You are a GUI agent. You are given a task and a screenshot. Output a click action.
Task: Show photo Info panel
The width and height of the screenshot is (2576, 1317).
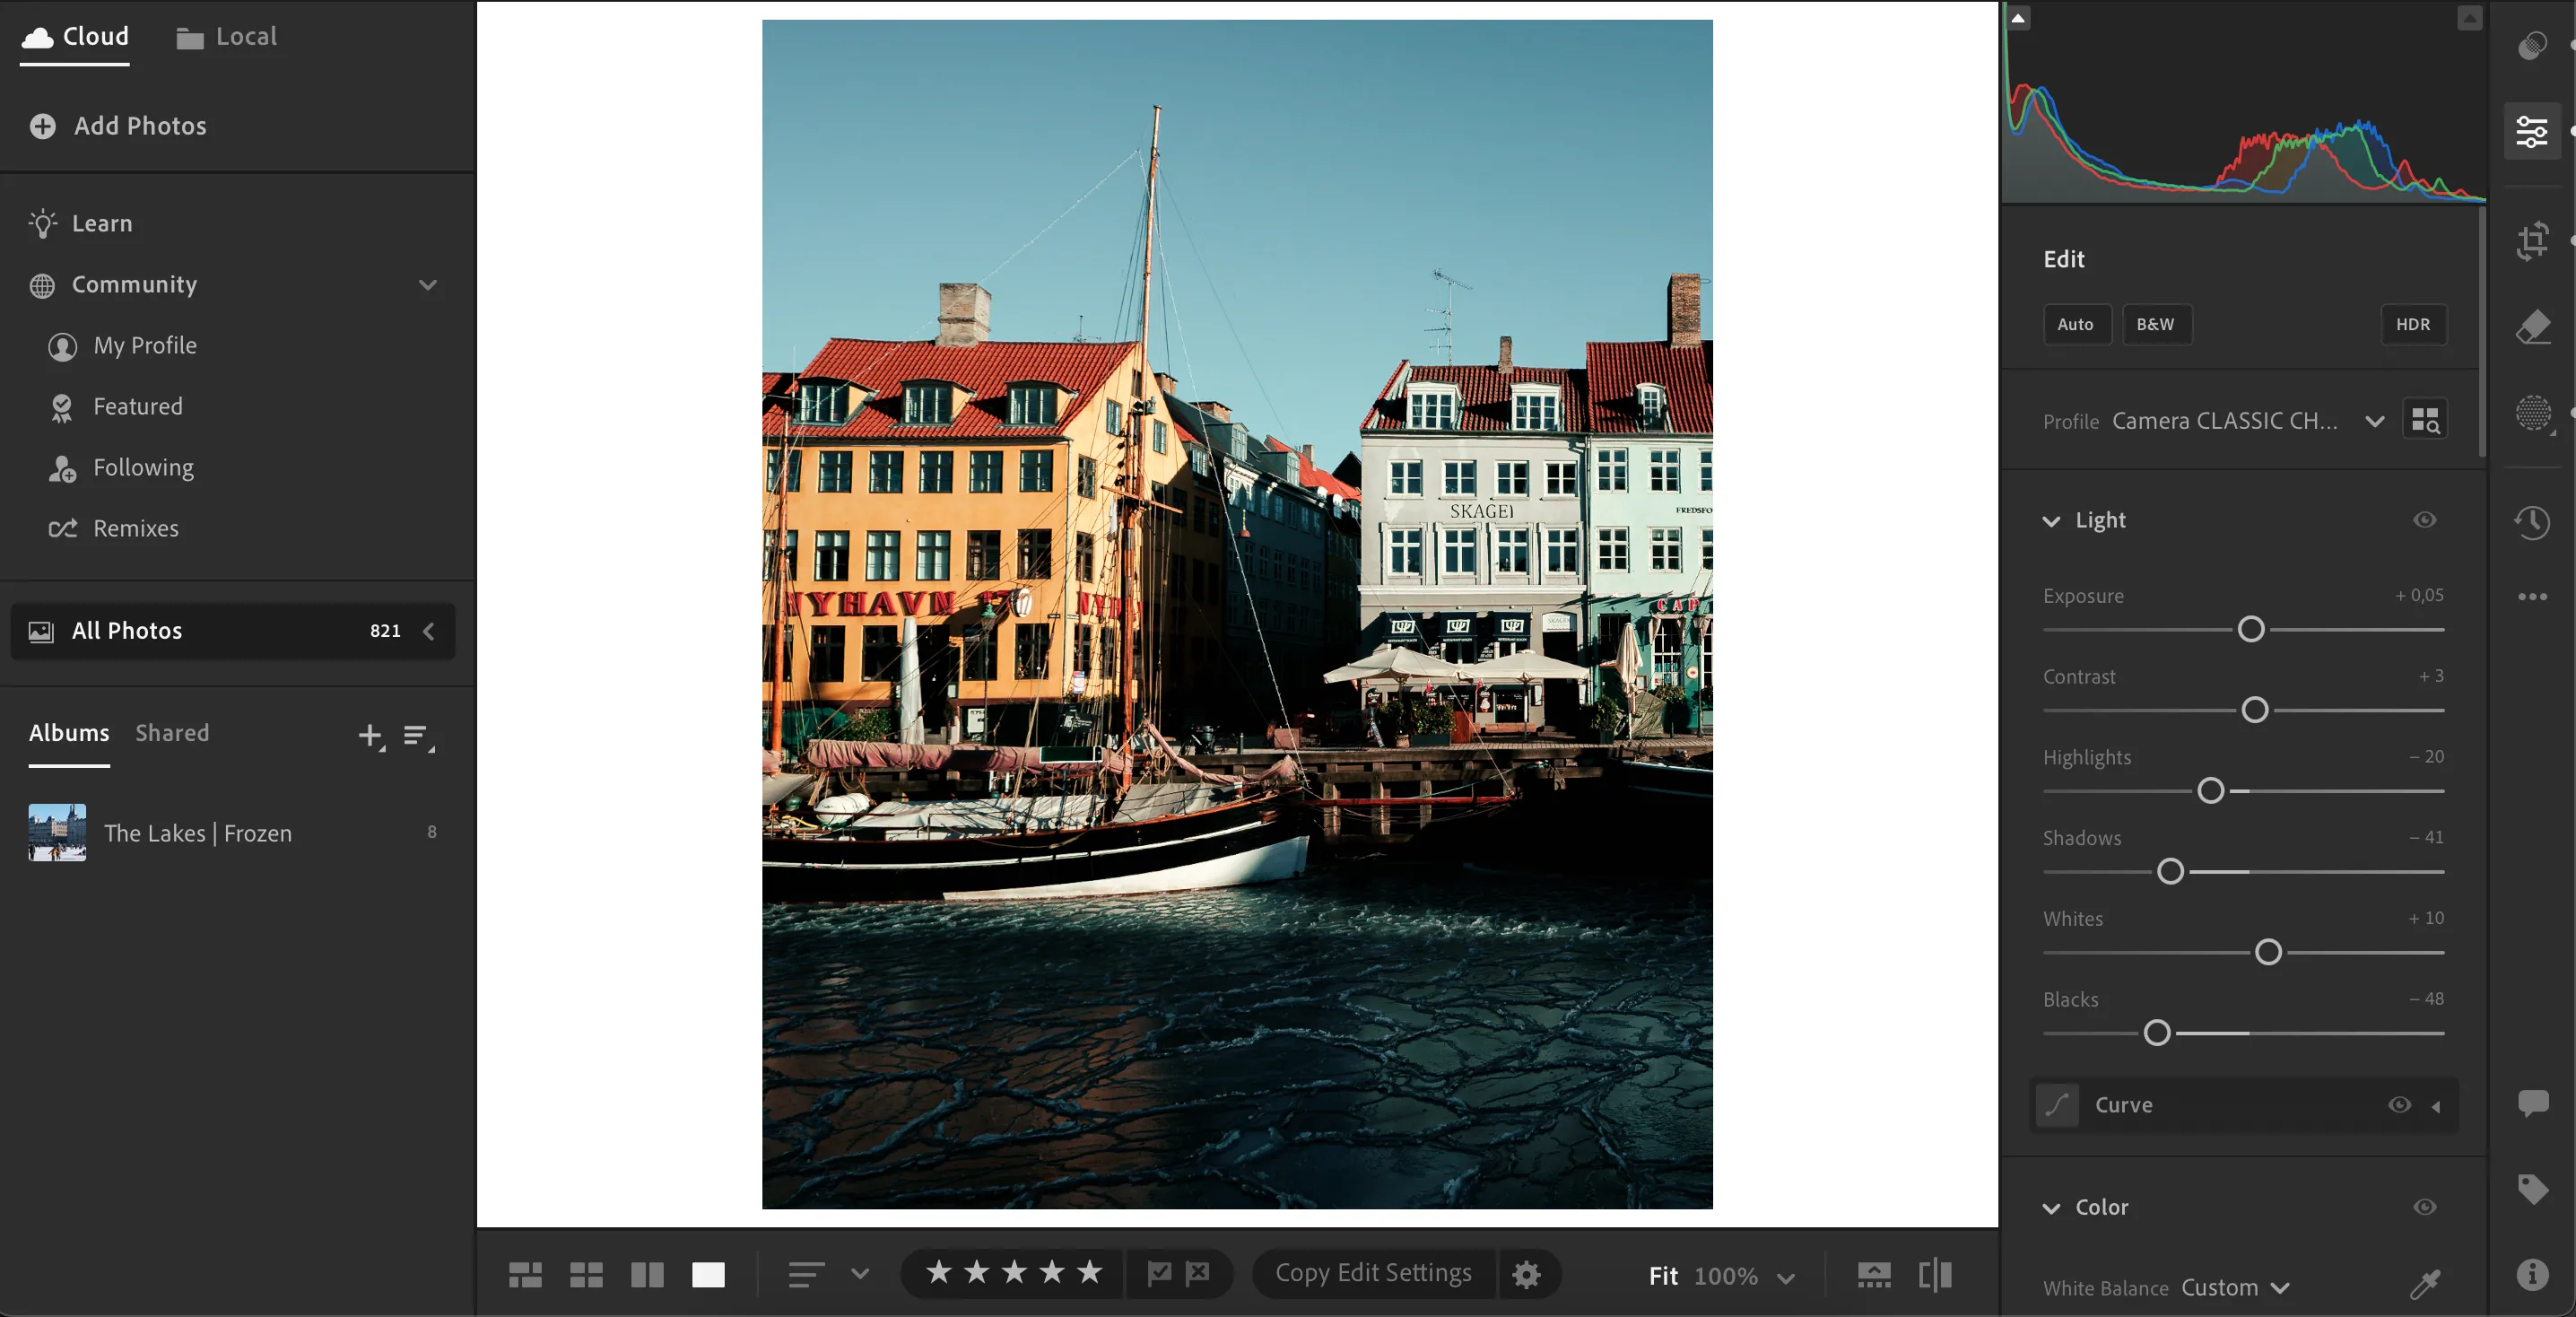pyautogui.click(x=2533, y=1275)
